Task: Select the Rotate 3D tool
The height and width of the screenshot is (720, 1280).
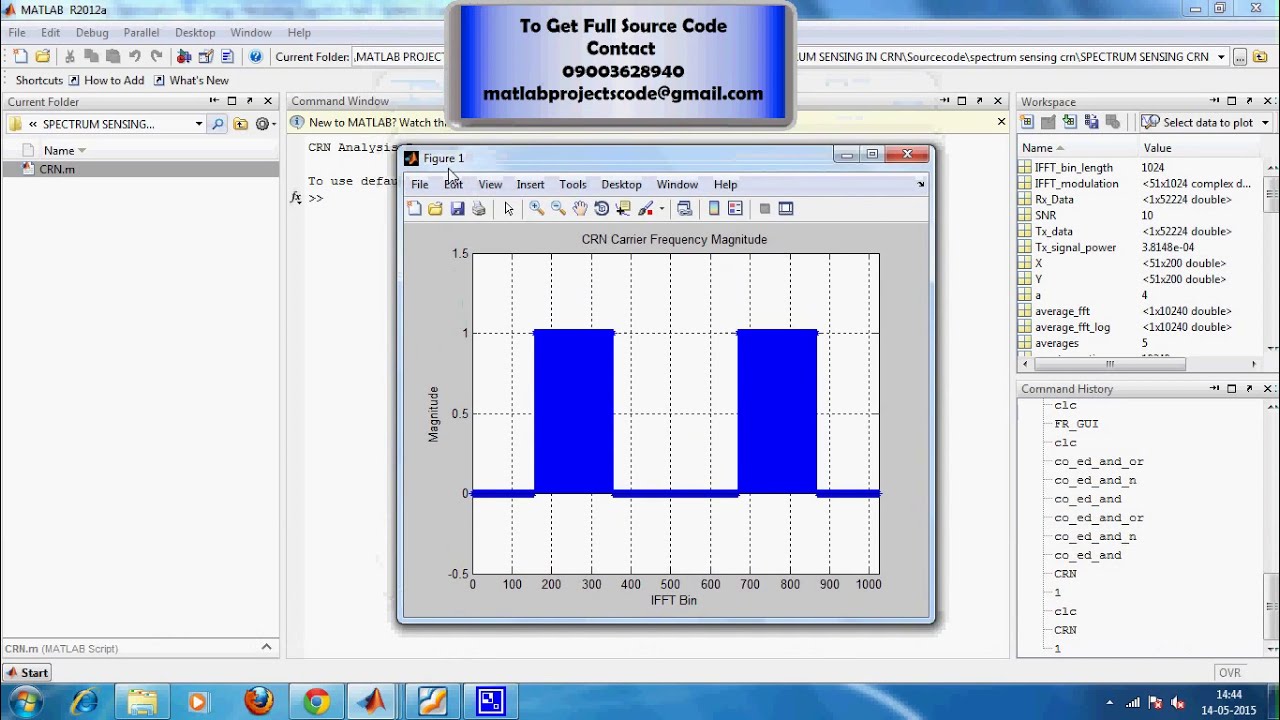Action: tap(601, 208)
